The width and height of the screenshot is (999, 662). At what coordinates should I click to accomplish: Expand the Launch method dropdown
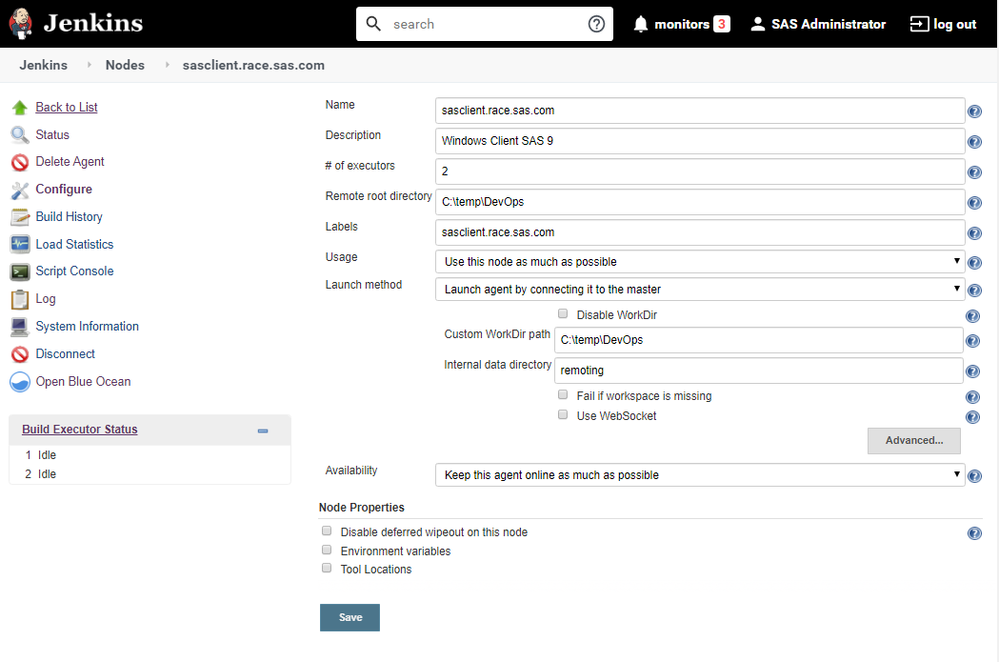(700, 290)
